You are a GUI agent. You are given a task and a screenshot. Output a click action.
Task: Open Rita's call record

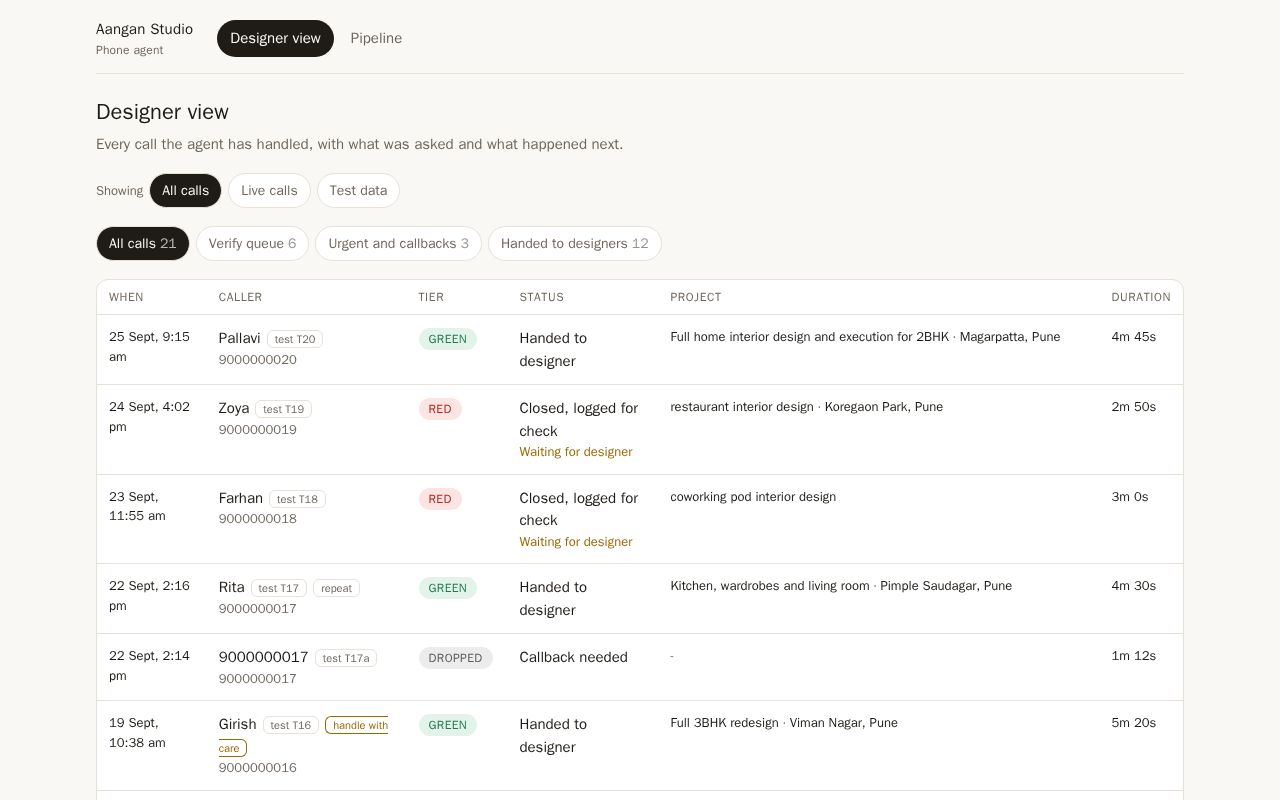[x=640, y=599]
